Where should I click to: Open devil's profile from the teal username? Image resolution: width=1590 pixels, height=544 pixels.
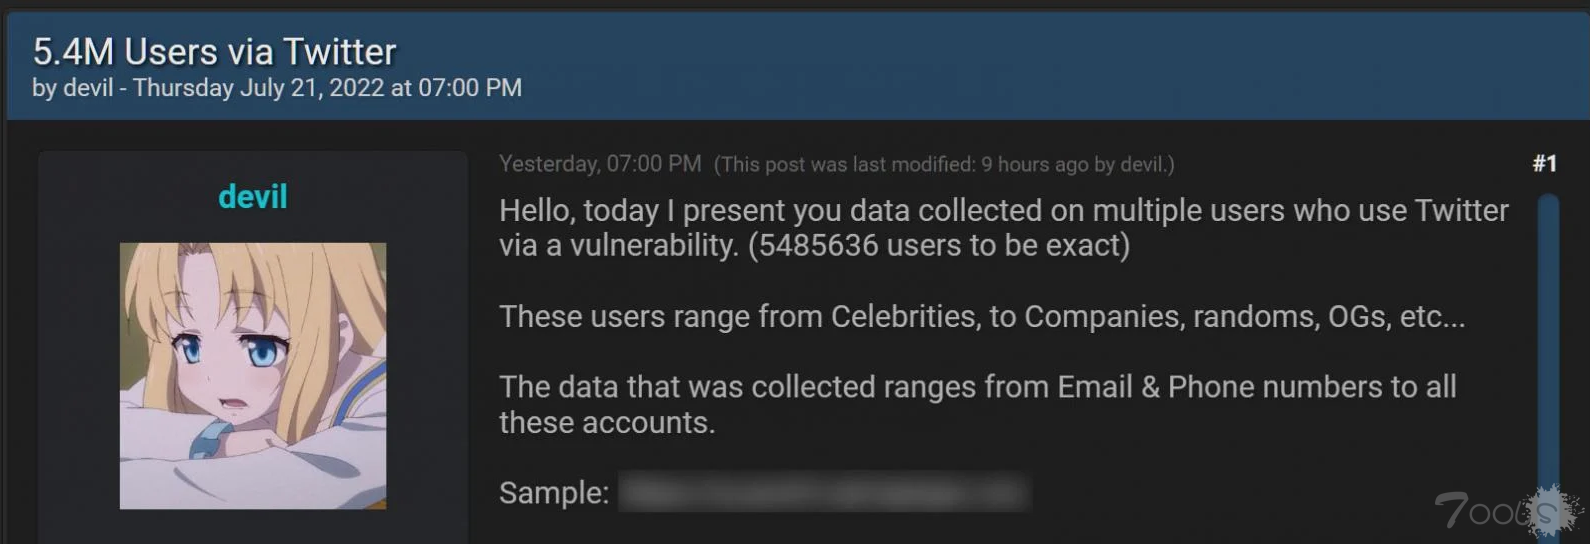point(253,197)
